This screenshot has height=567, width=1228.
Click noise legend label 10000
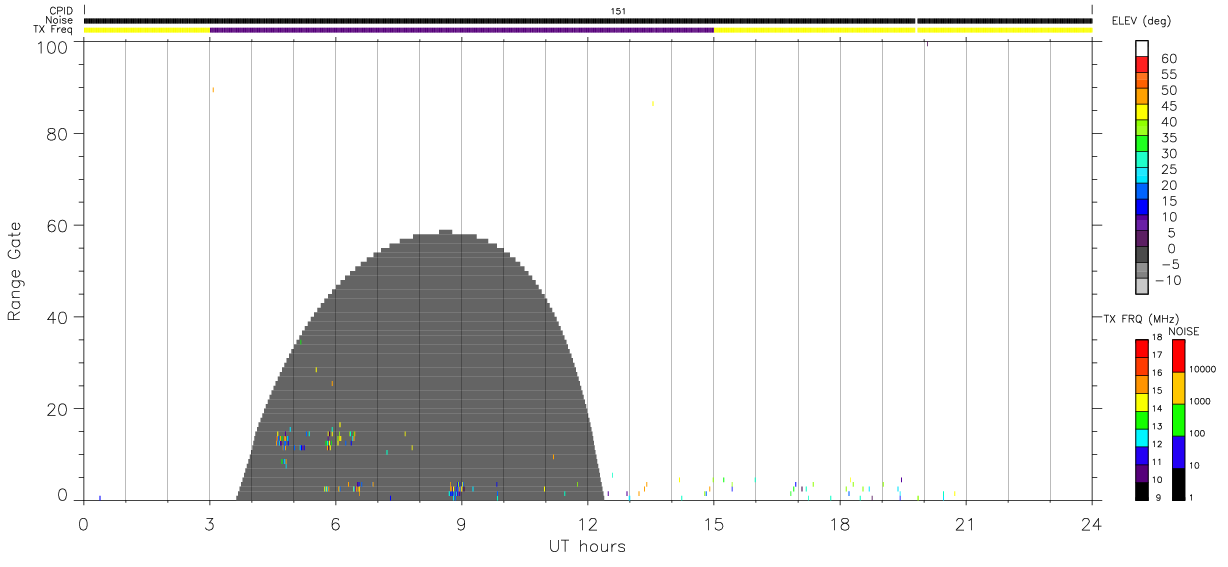point(1203,369)
